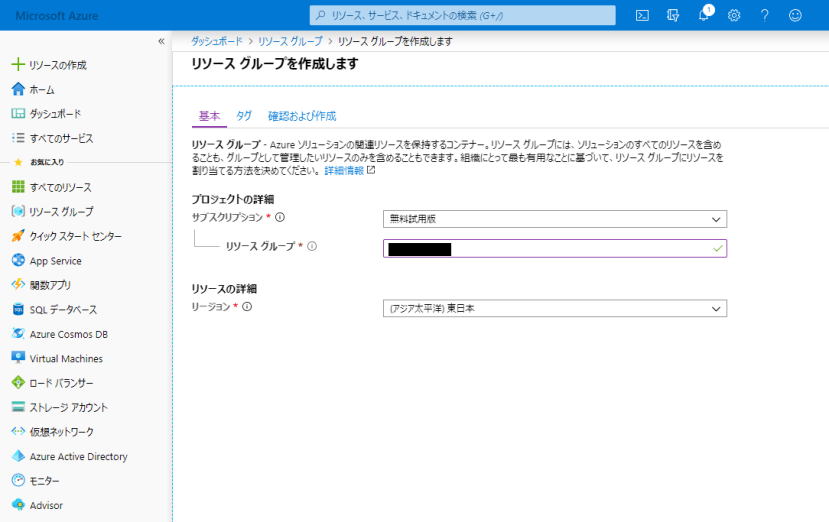Go to ダッシュボード breadcrumb link
The image size is (829, 522).
coord(217,41)
